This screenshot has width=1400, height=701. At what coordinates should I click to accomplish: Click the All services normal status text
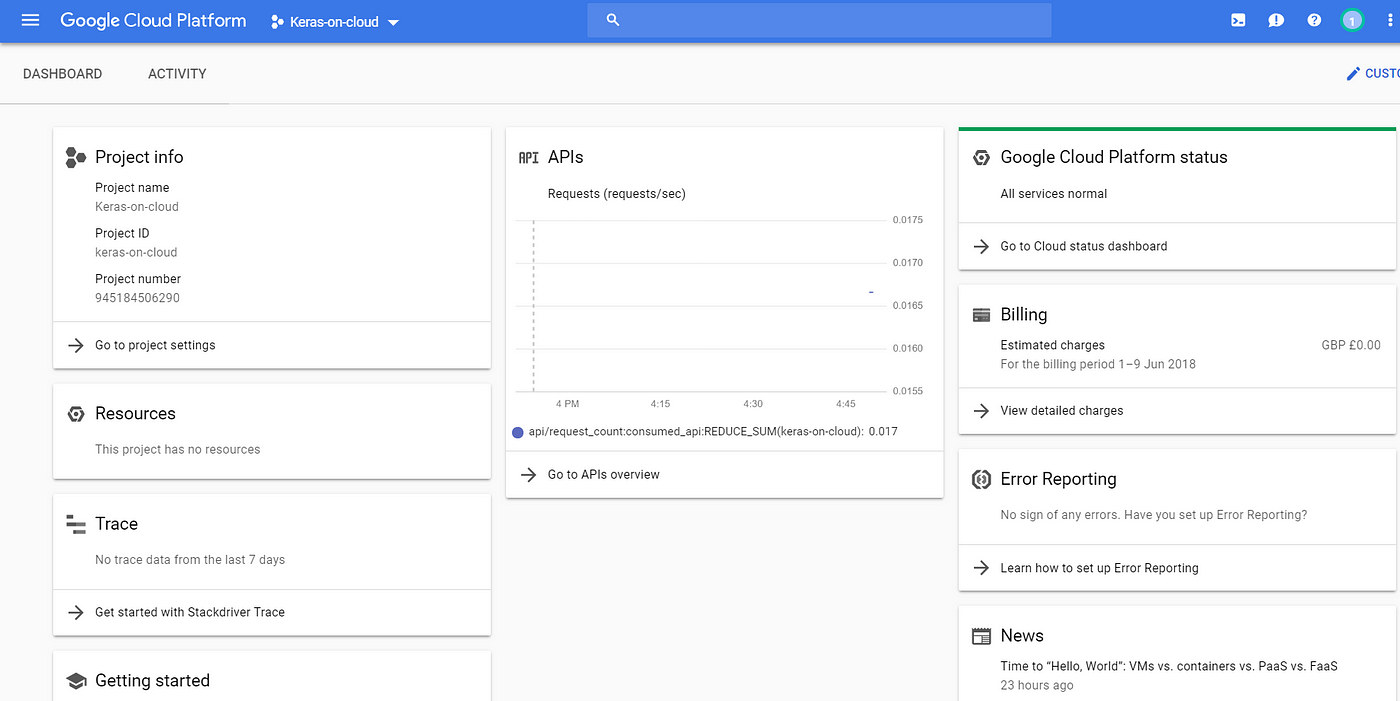coord(1054,194)
